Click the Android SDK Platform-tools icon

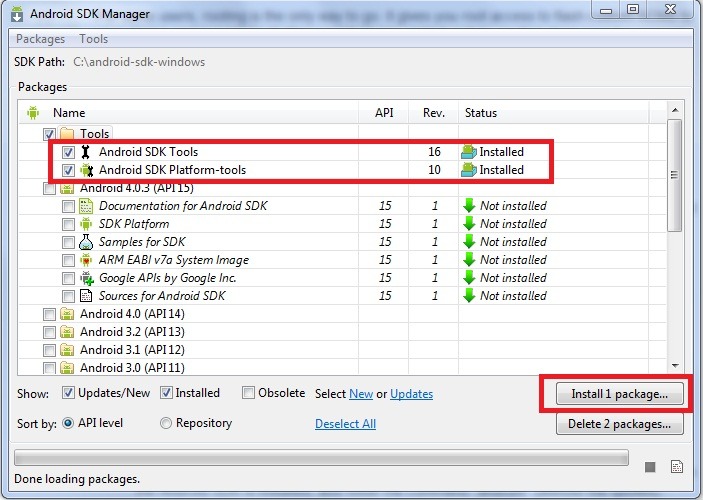click(87, 170)
